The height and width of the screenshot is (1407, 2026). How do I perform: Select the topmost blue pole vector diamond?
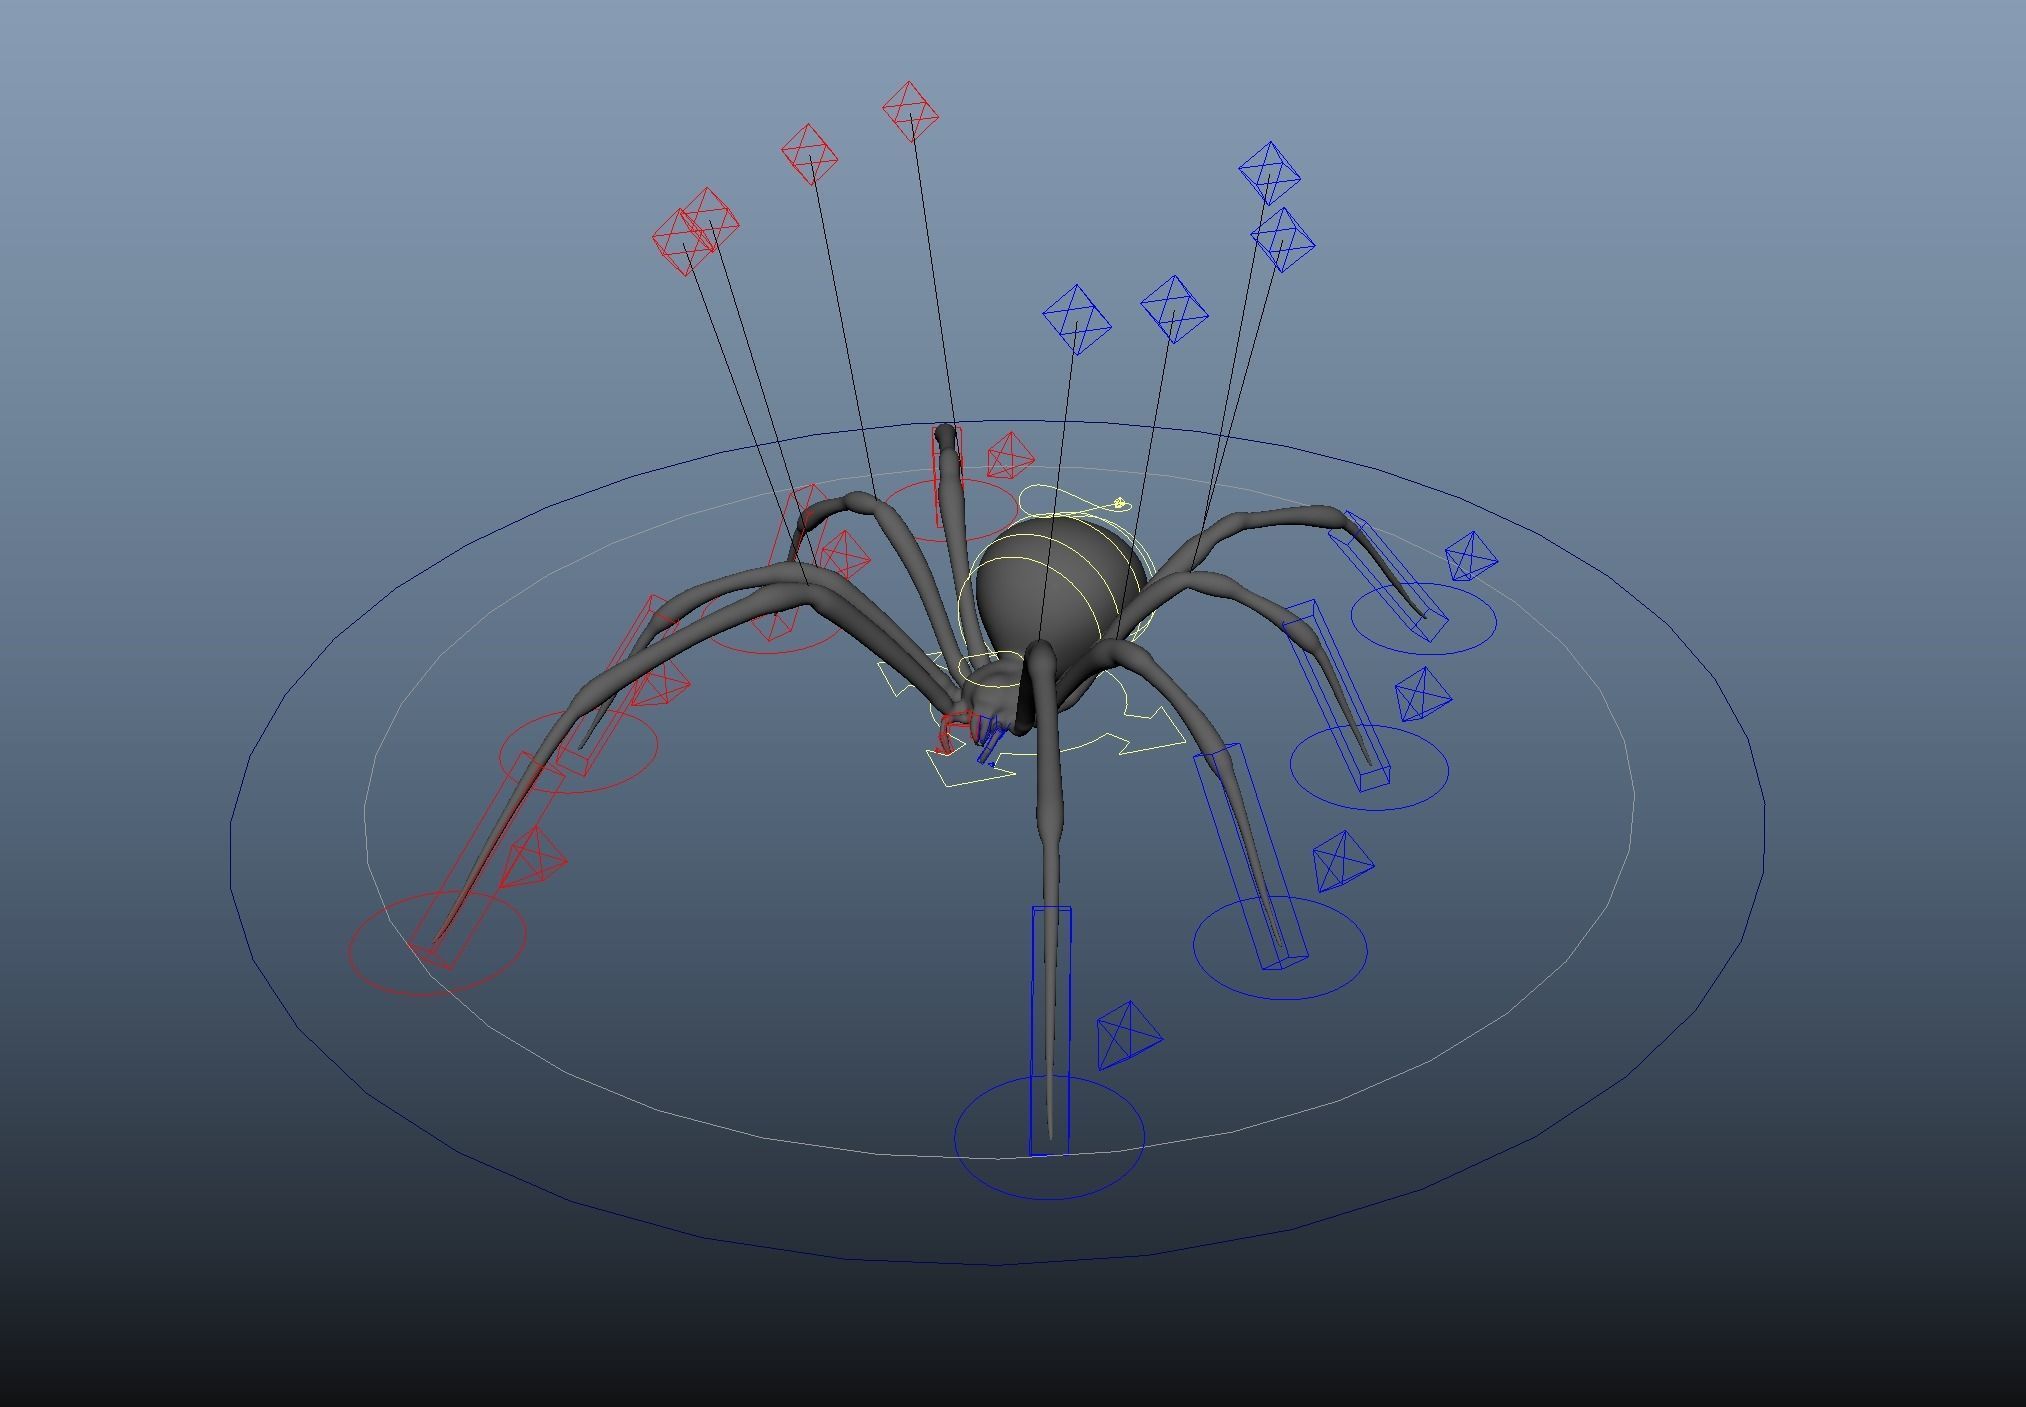pyautogui.click(x=1269, y=172)
